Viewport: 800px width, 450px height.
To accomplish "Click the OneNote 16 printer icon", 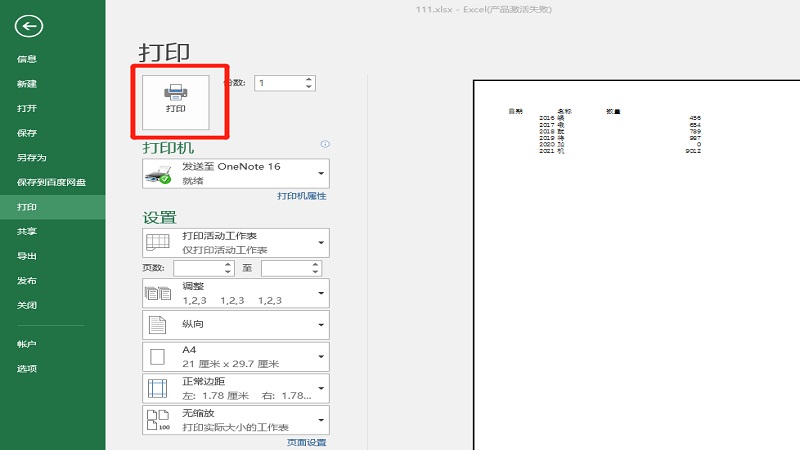I will (x=158, y=174).
